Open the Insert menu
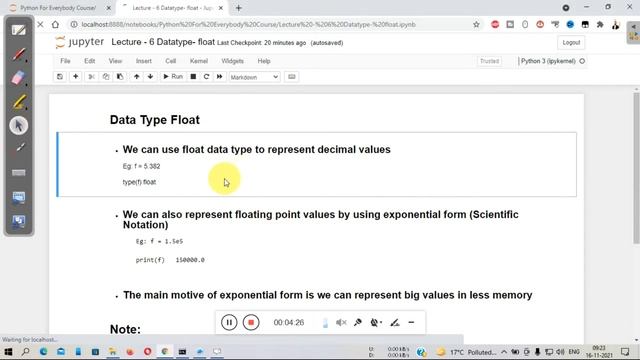This screenshot has height=360, width=640. tap(144, 61)
